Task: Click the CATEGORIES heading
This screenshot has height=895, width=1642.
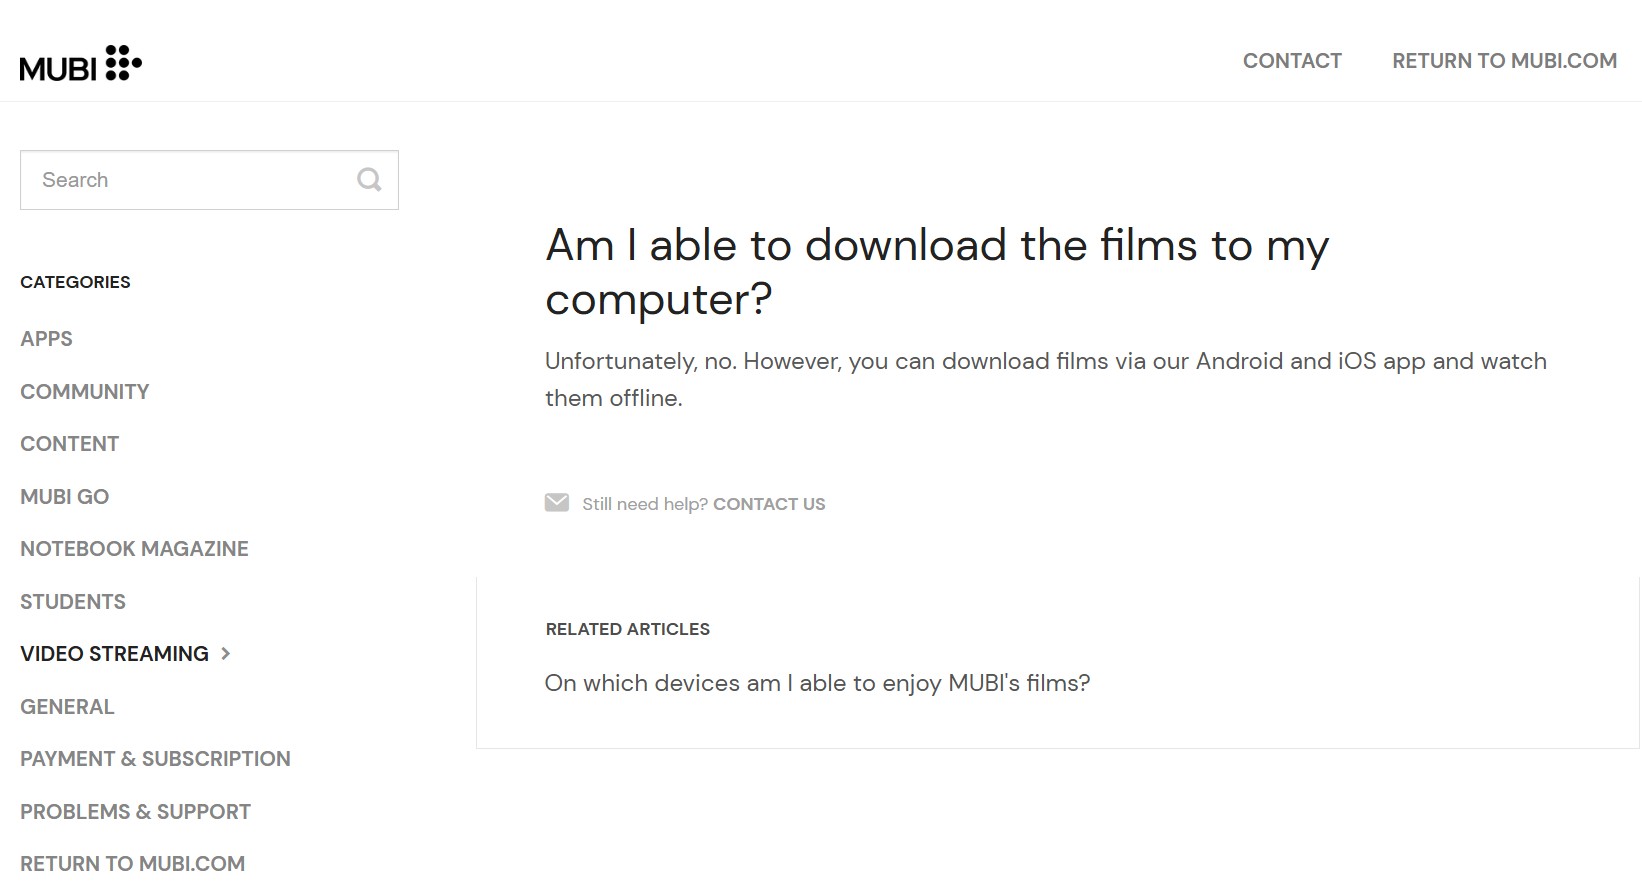Action: [x=75, y=282]
